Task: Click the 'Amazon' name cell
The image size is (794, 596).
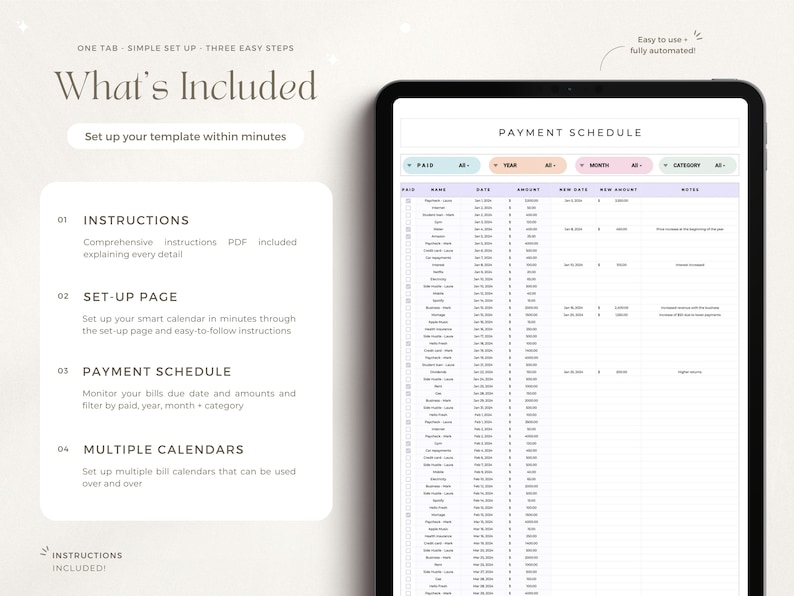Action: click(x=439, y=236)
